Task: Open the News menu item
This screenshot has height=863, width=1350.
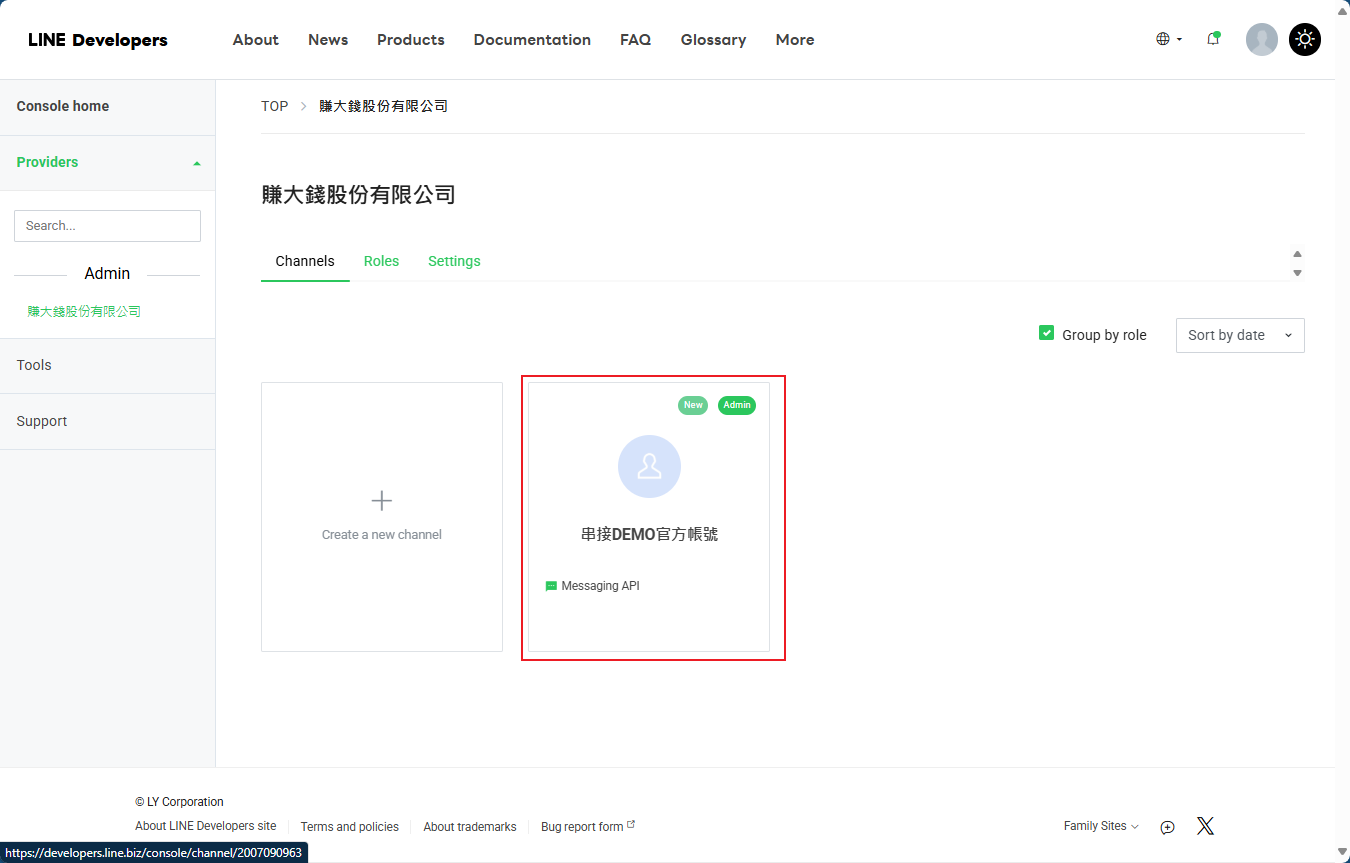Action: [328, 40]
